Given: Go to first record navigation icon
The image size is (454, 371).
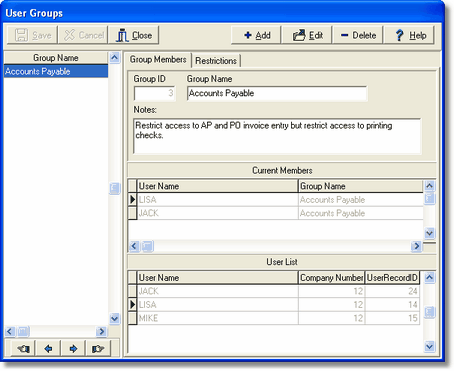Looking at the screenshot, I should tap(23, 349).
